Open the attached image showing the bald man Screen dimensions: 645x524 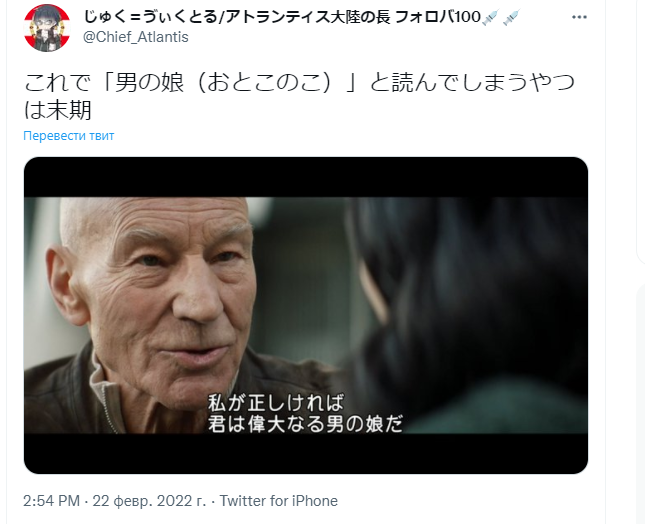pos(306,315)
